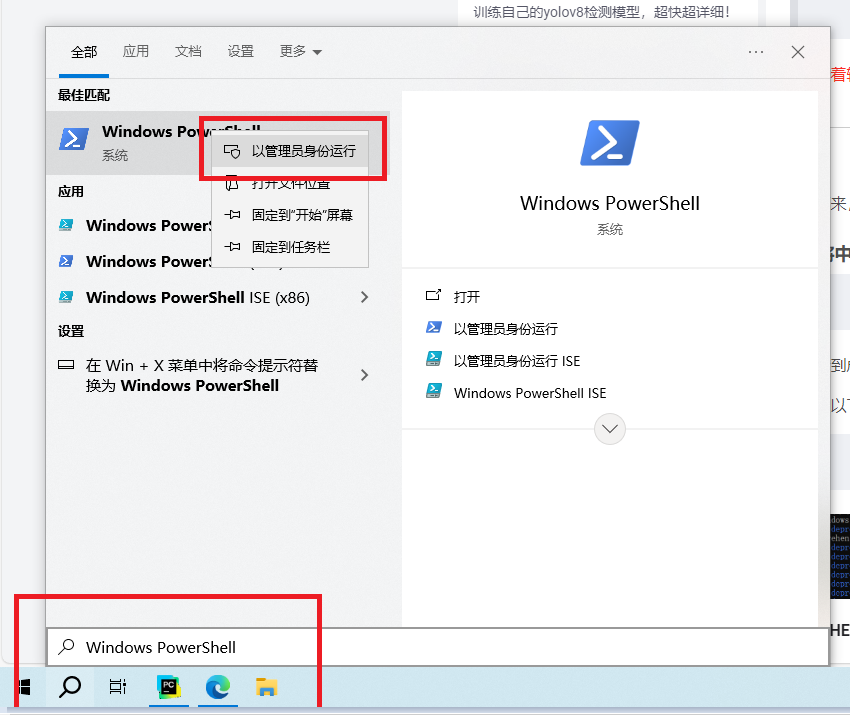Click the shield icon beside 以管理员身份运行
The image size is (850, 715).
[x=232, y=151]
